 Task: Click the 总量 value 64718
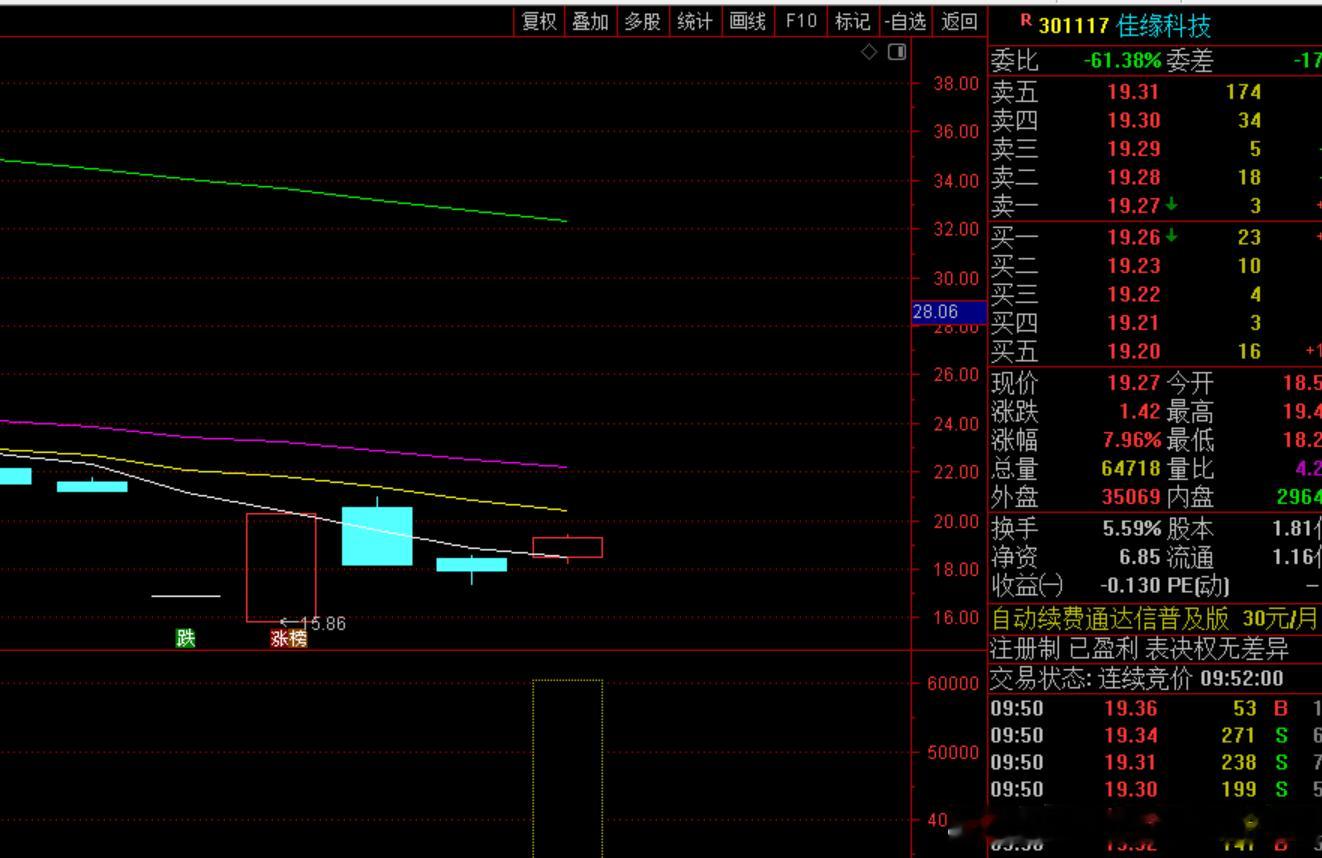click(1131, 468)
